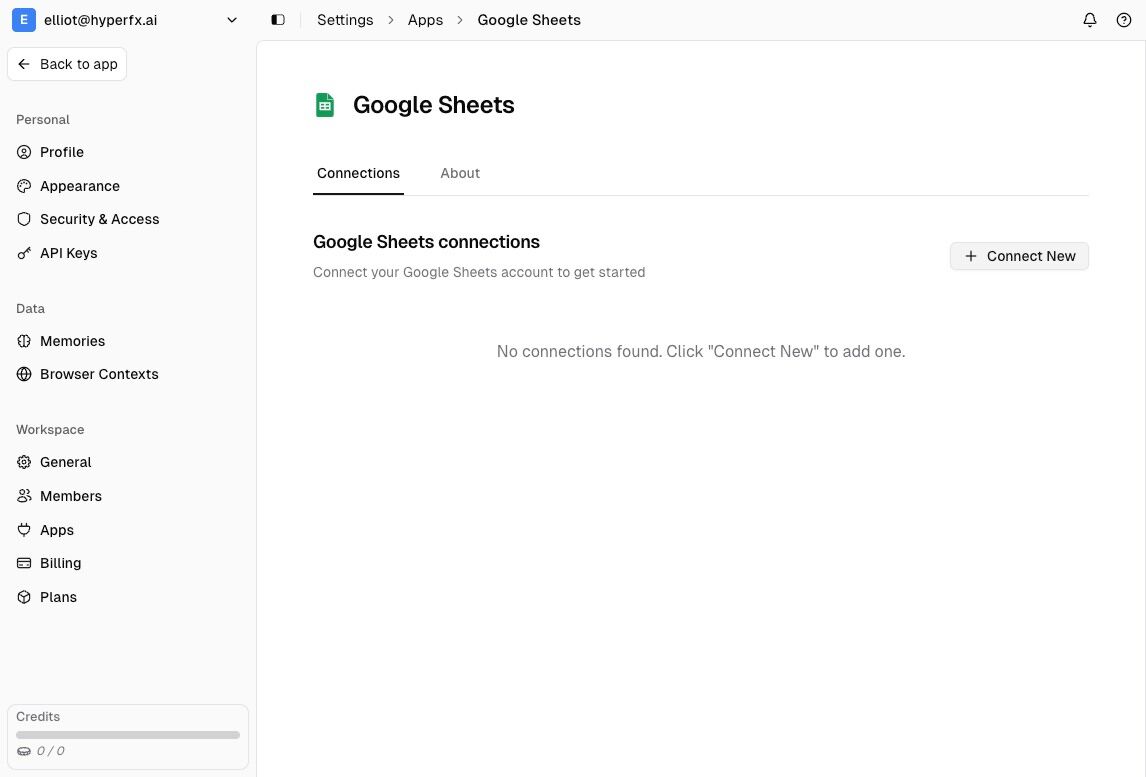Click the Connect New button
The height and width of the screenshot is (777, 1146).
1019,256
